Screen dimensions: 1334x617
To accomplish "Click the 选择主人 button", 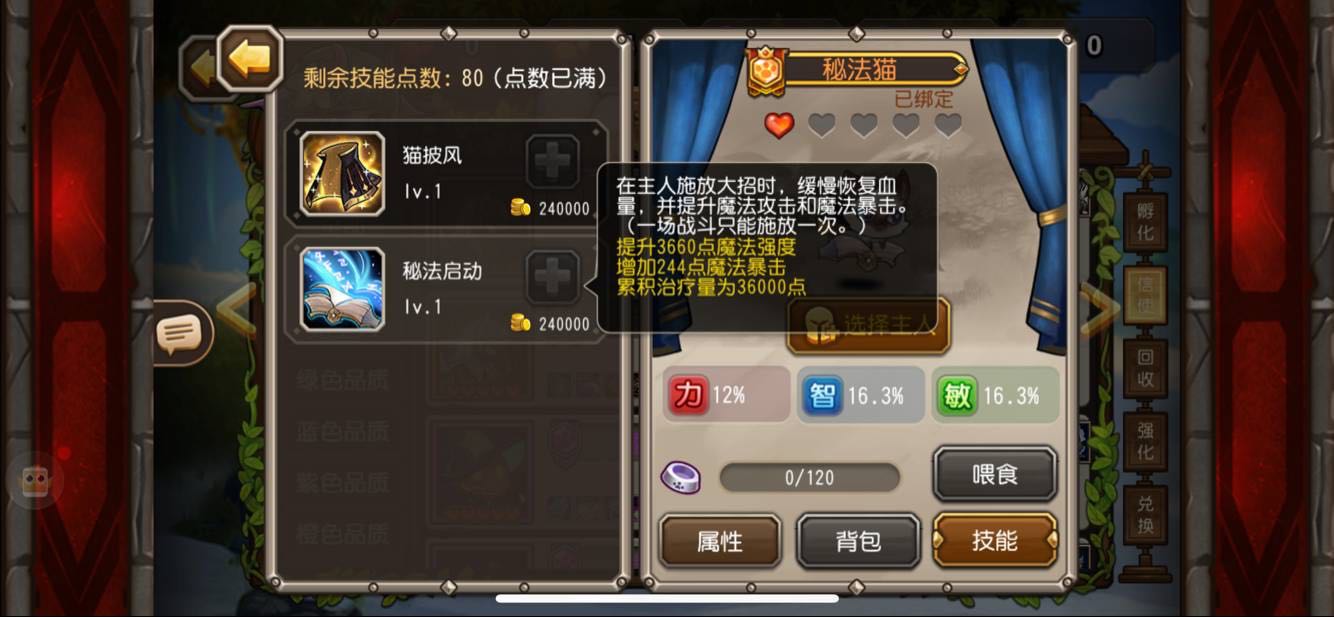I will pos(868,325).
